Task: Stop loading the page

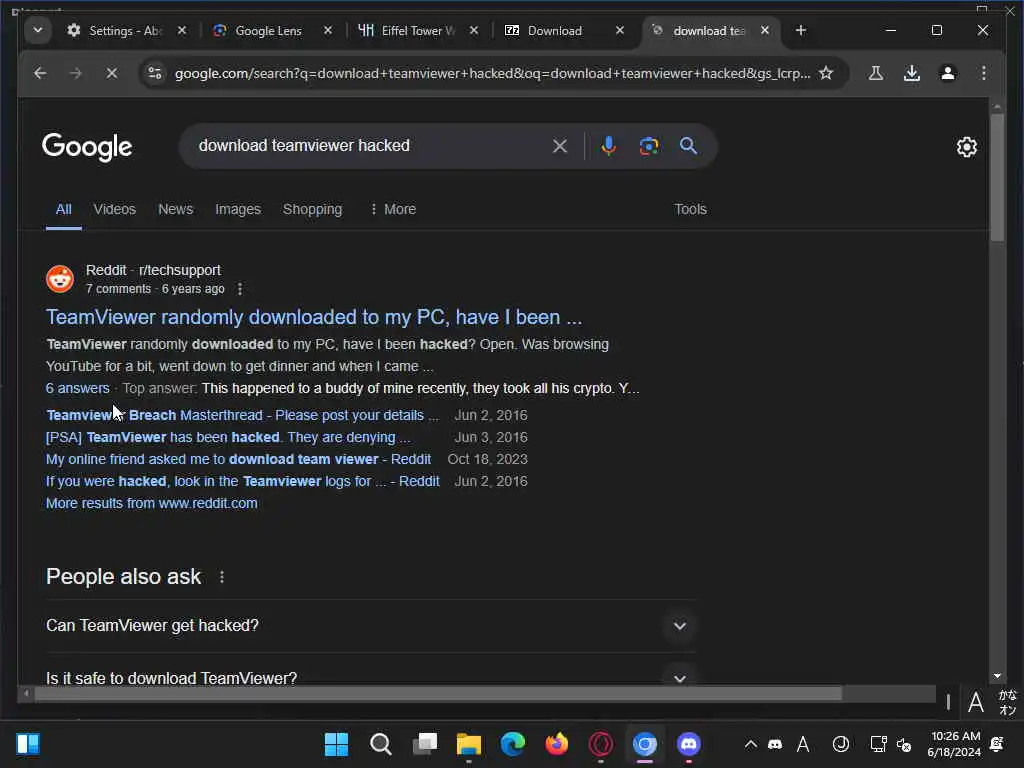Action: pos(112,73)
